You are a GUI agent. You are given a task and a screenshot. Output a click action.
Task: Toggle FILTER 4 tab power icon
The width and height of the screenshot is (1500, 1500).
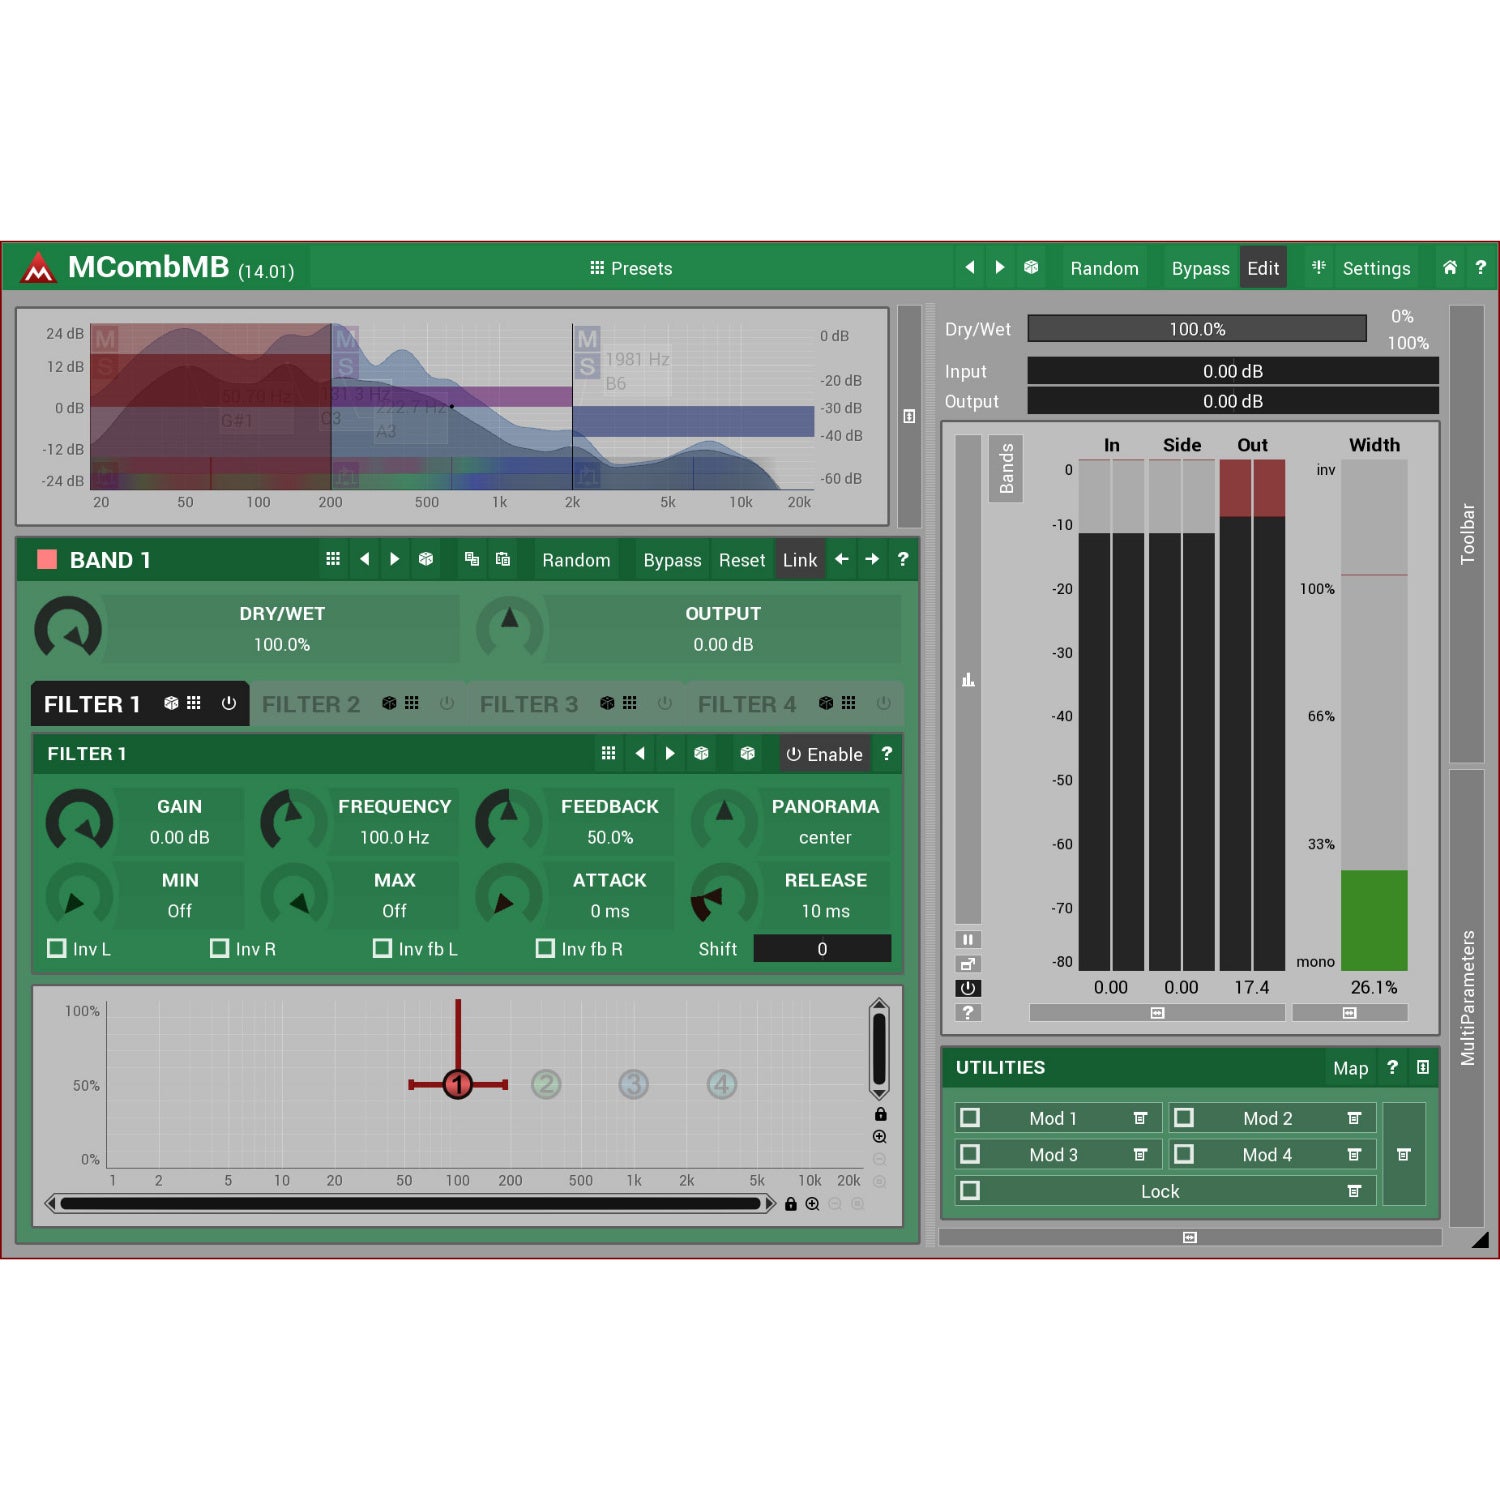point(883,703)
